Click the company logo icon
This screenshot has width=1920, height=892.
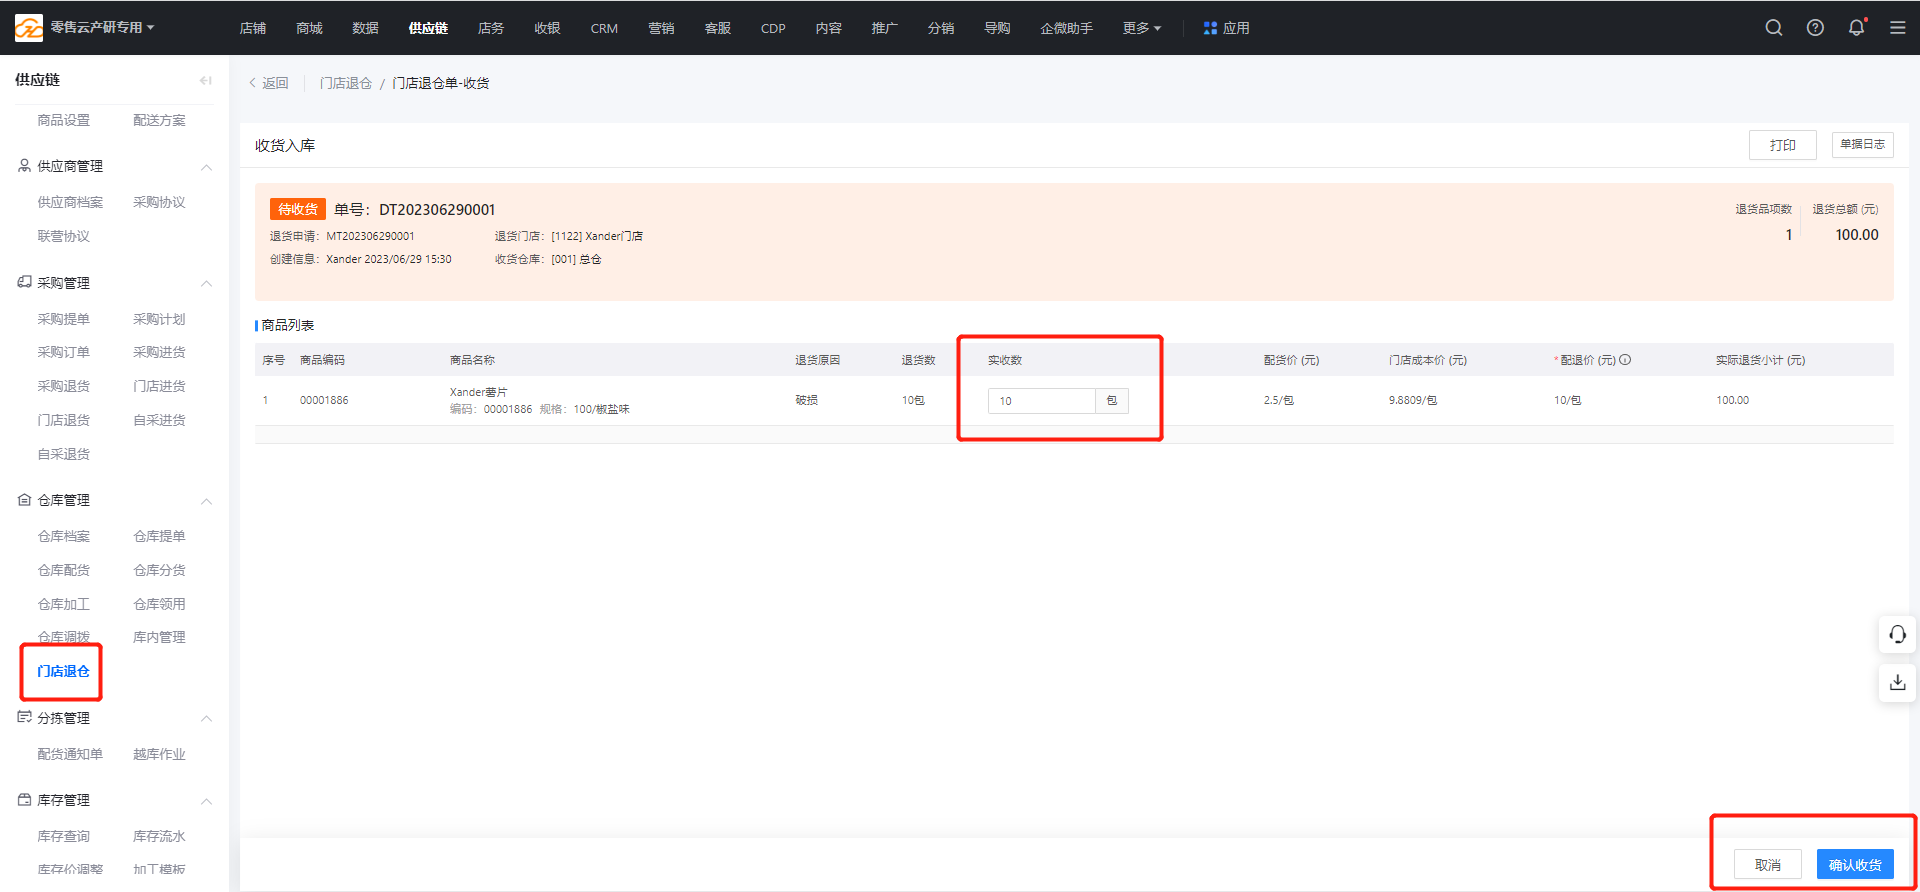pos(28,28)
